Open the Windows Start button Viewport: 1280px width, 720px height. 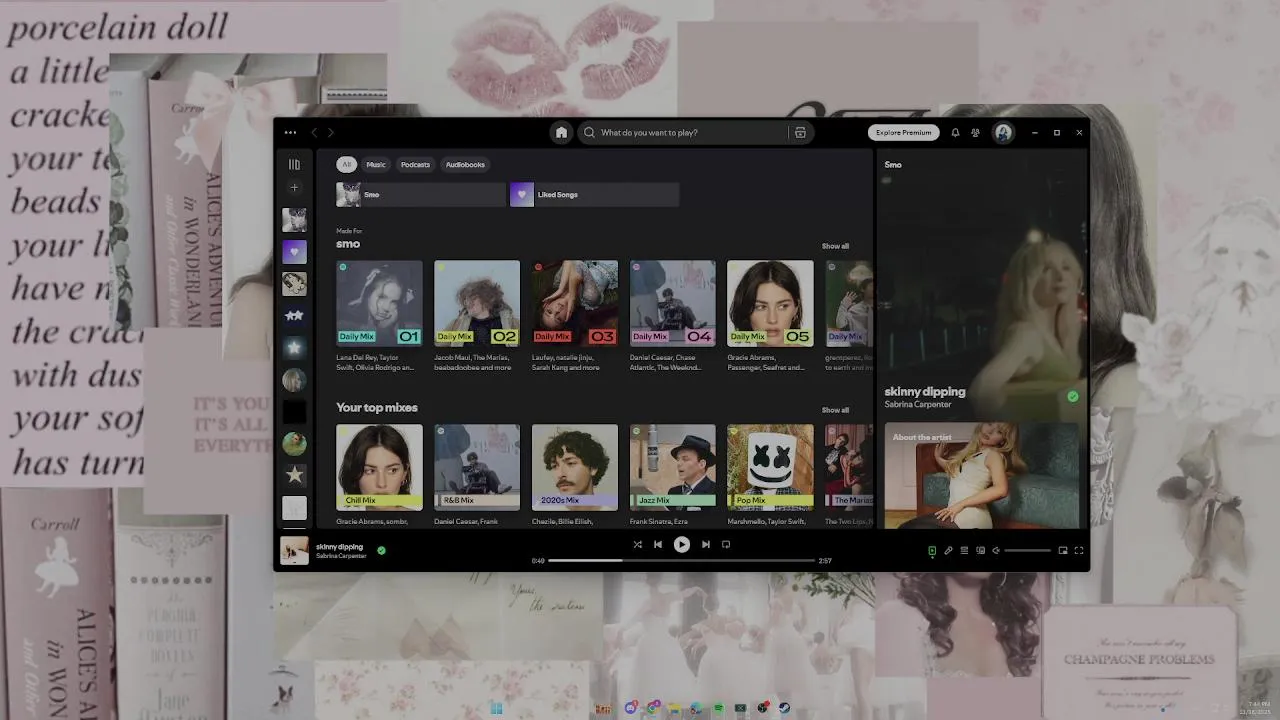point(496,708)
